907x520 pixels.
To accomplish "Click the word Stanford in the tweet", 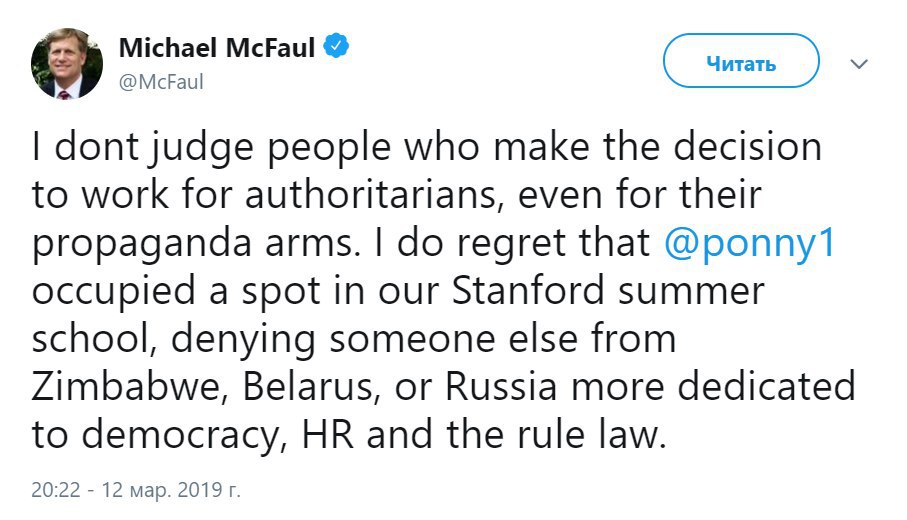I will tap(528, 290).
